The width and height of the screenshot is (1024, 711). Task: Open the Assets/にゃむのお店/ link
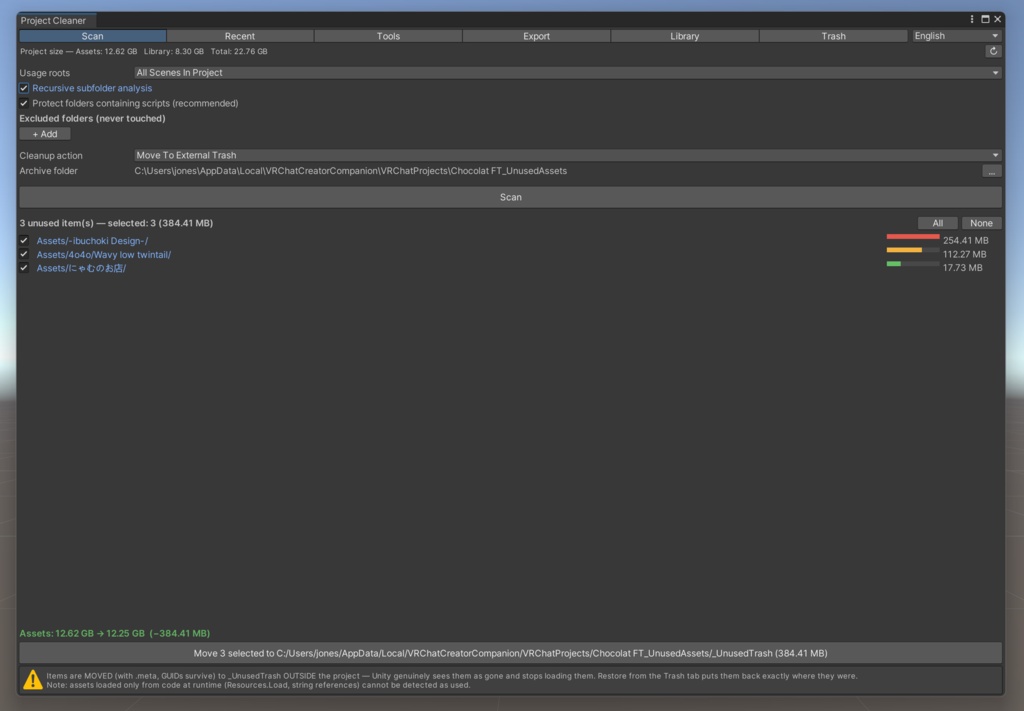click(81, 268)
